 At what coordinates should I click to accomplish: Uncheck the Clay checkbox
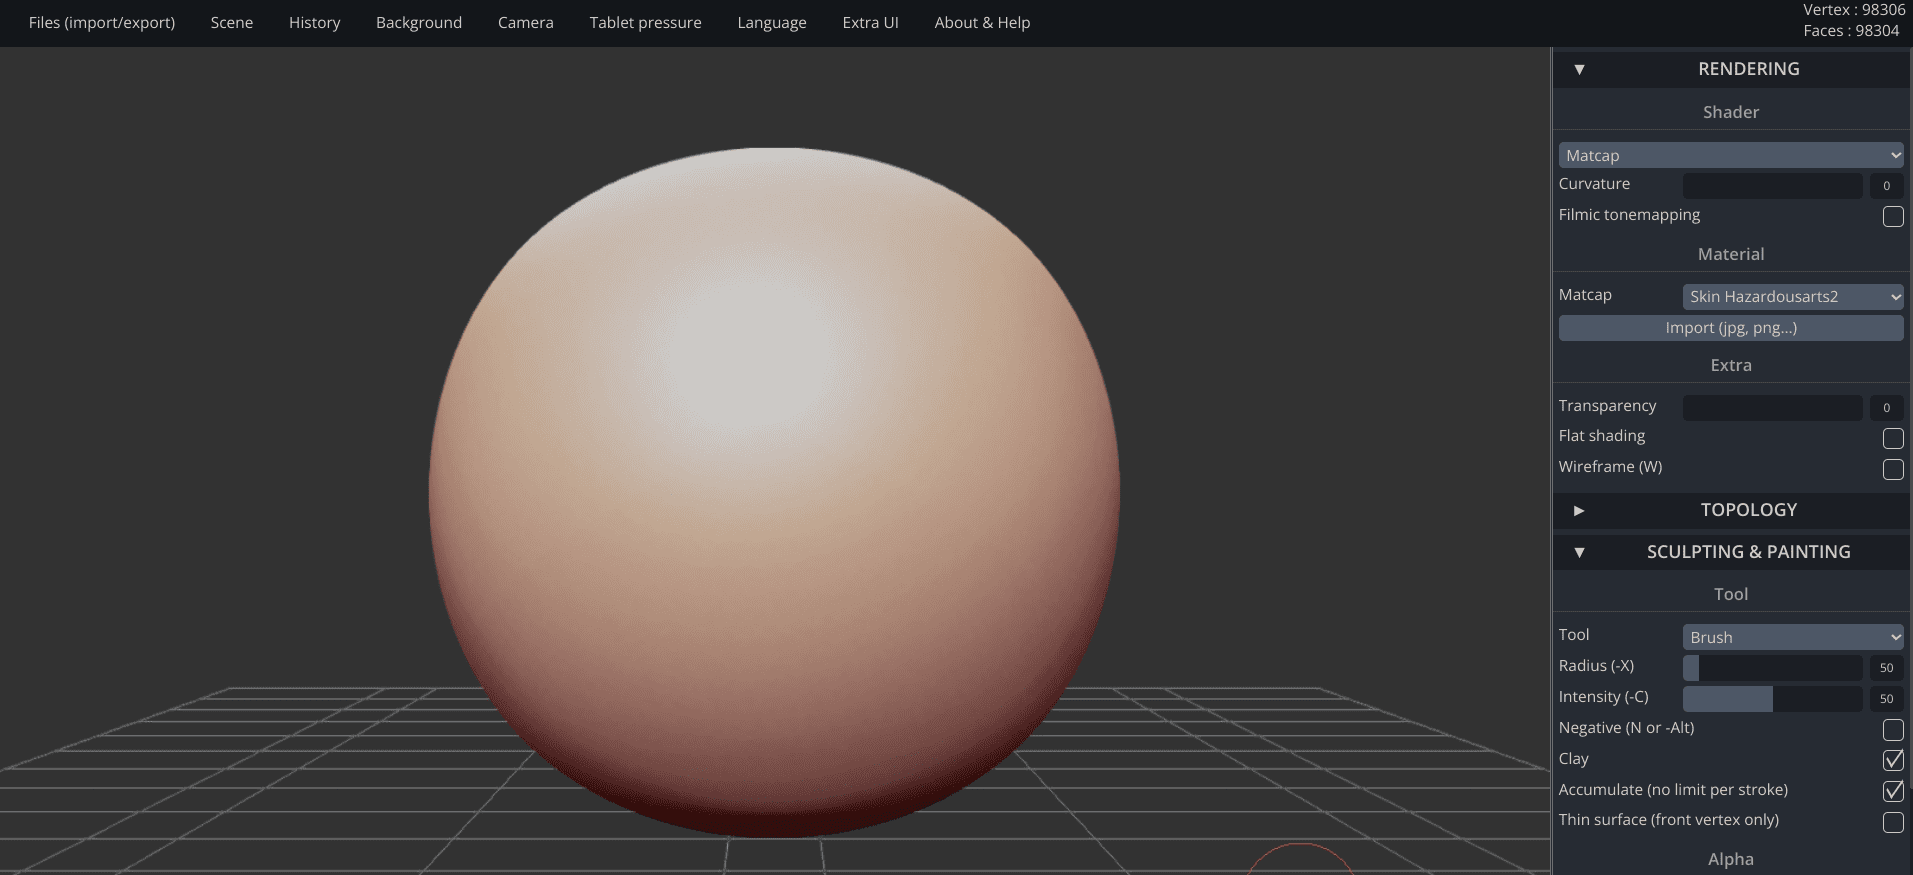click(1893, 760)
